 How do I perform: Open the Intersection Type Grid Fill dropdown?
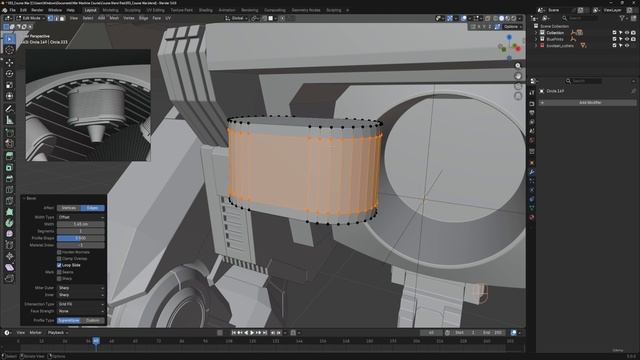81,304
